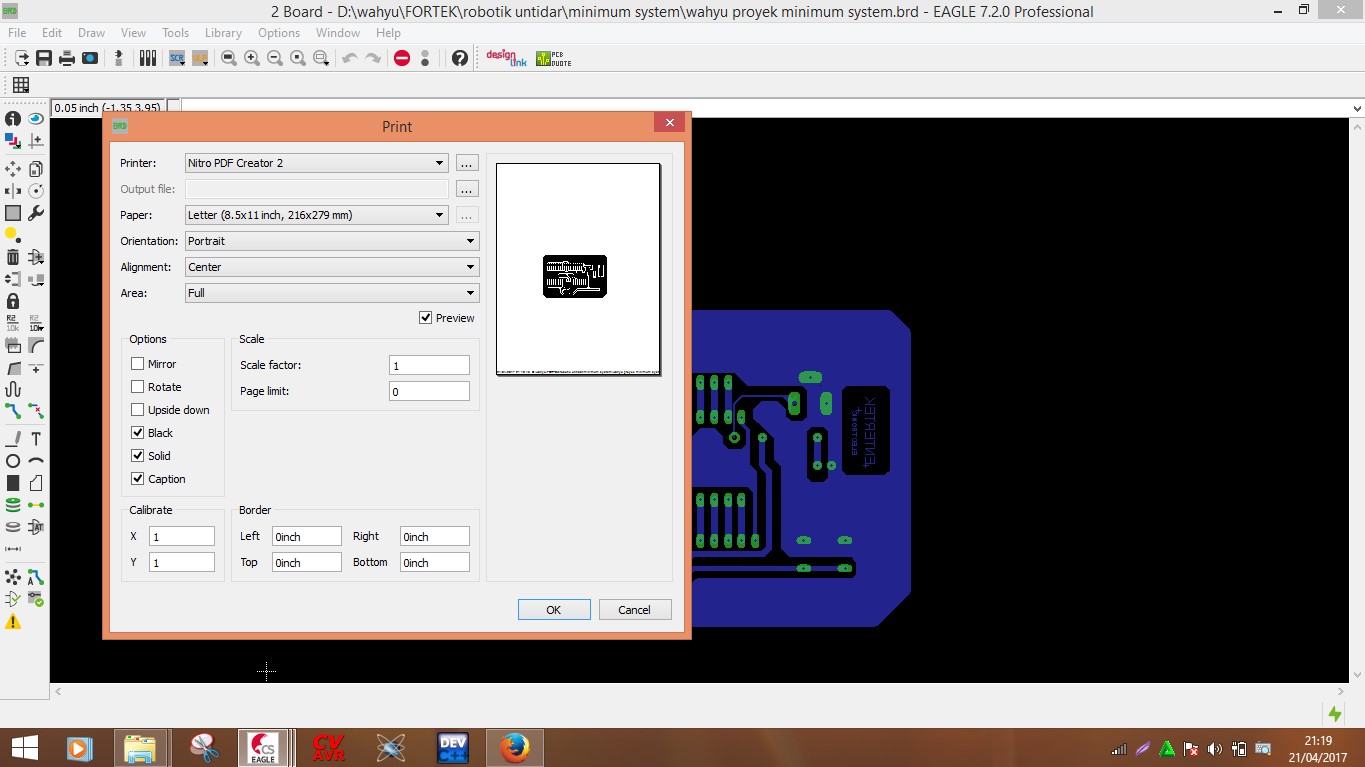Click the OK button in the Print dialog
Viewport: 1365px width, 767px height.
pos(553,609)
